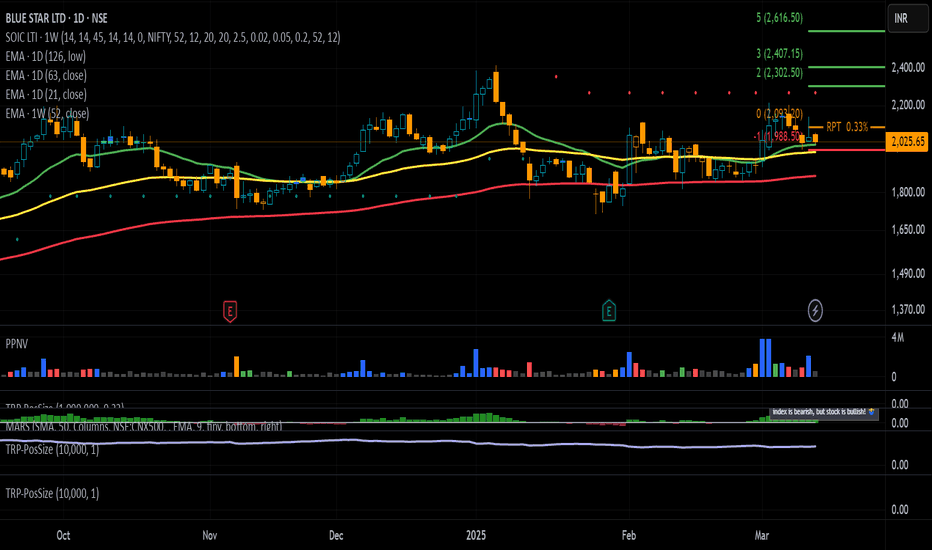This screenshot has width=932, height=550.
Task: Select the EMA 1W (52, close) legend
Action: [48, 114]
